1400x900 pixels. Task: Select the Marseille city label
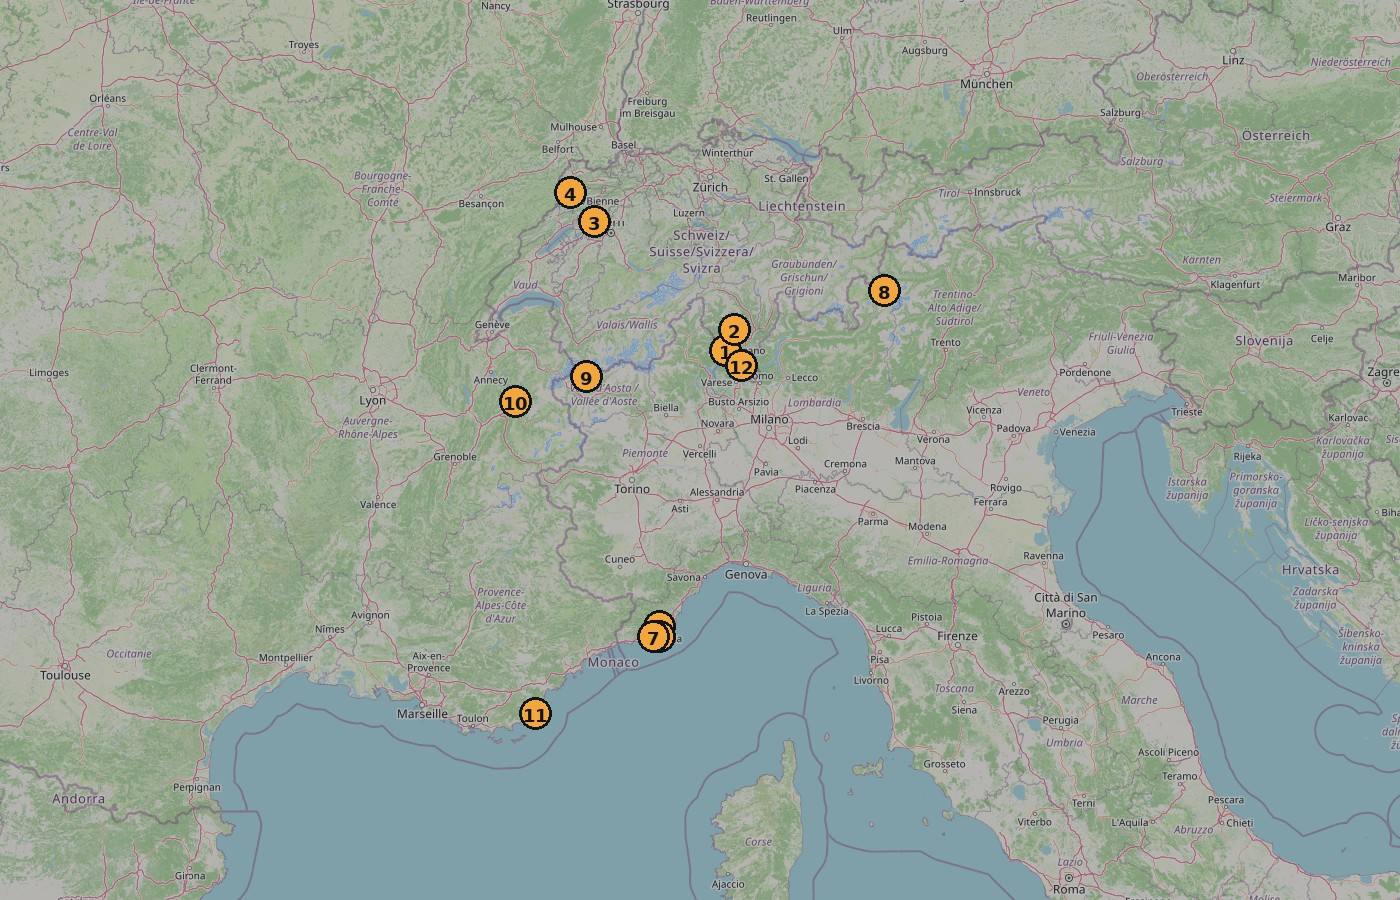pos(422,714)
